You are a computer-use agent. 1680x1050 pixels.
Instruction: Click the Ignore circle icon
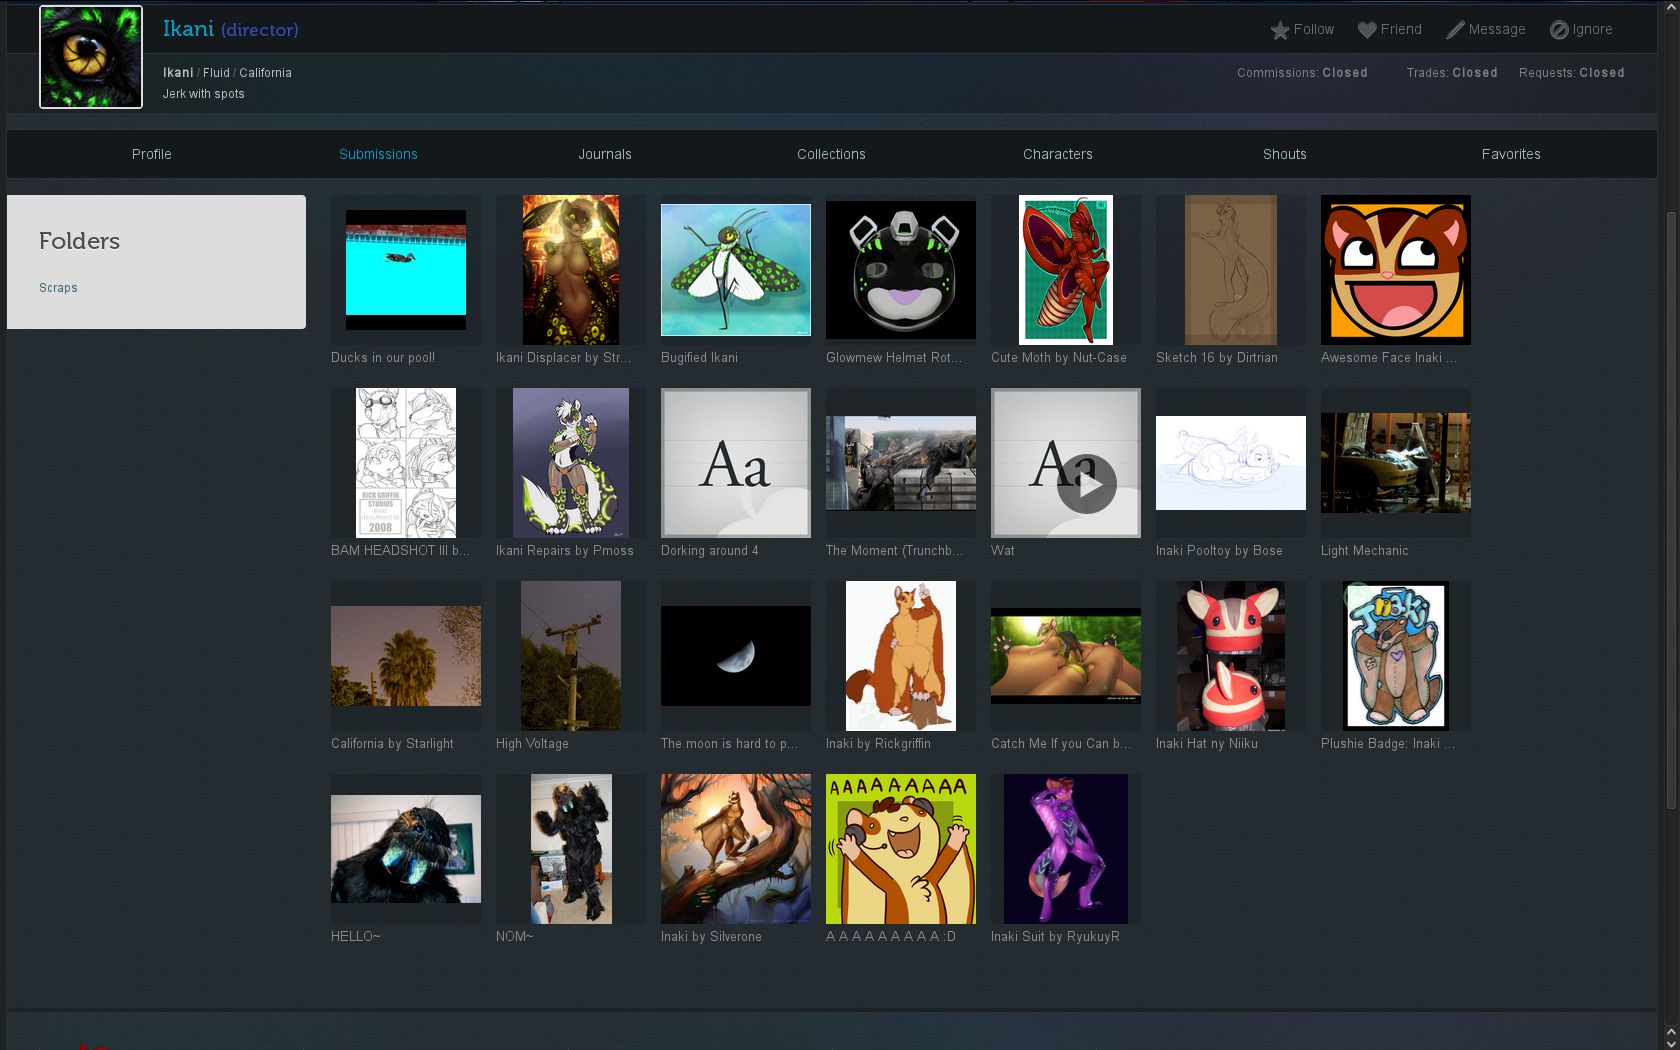click(1559, 30)
